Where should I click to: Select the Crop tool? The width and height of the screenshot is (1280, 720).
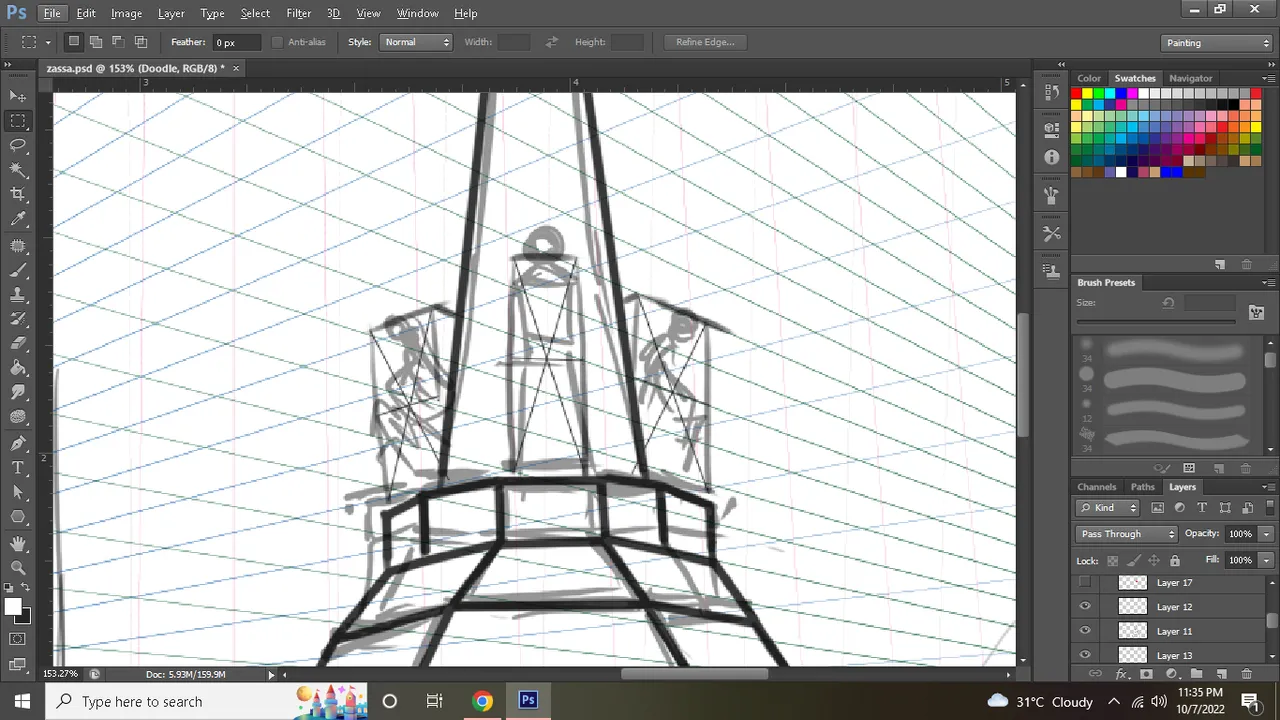pos(18,195)
